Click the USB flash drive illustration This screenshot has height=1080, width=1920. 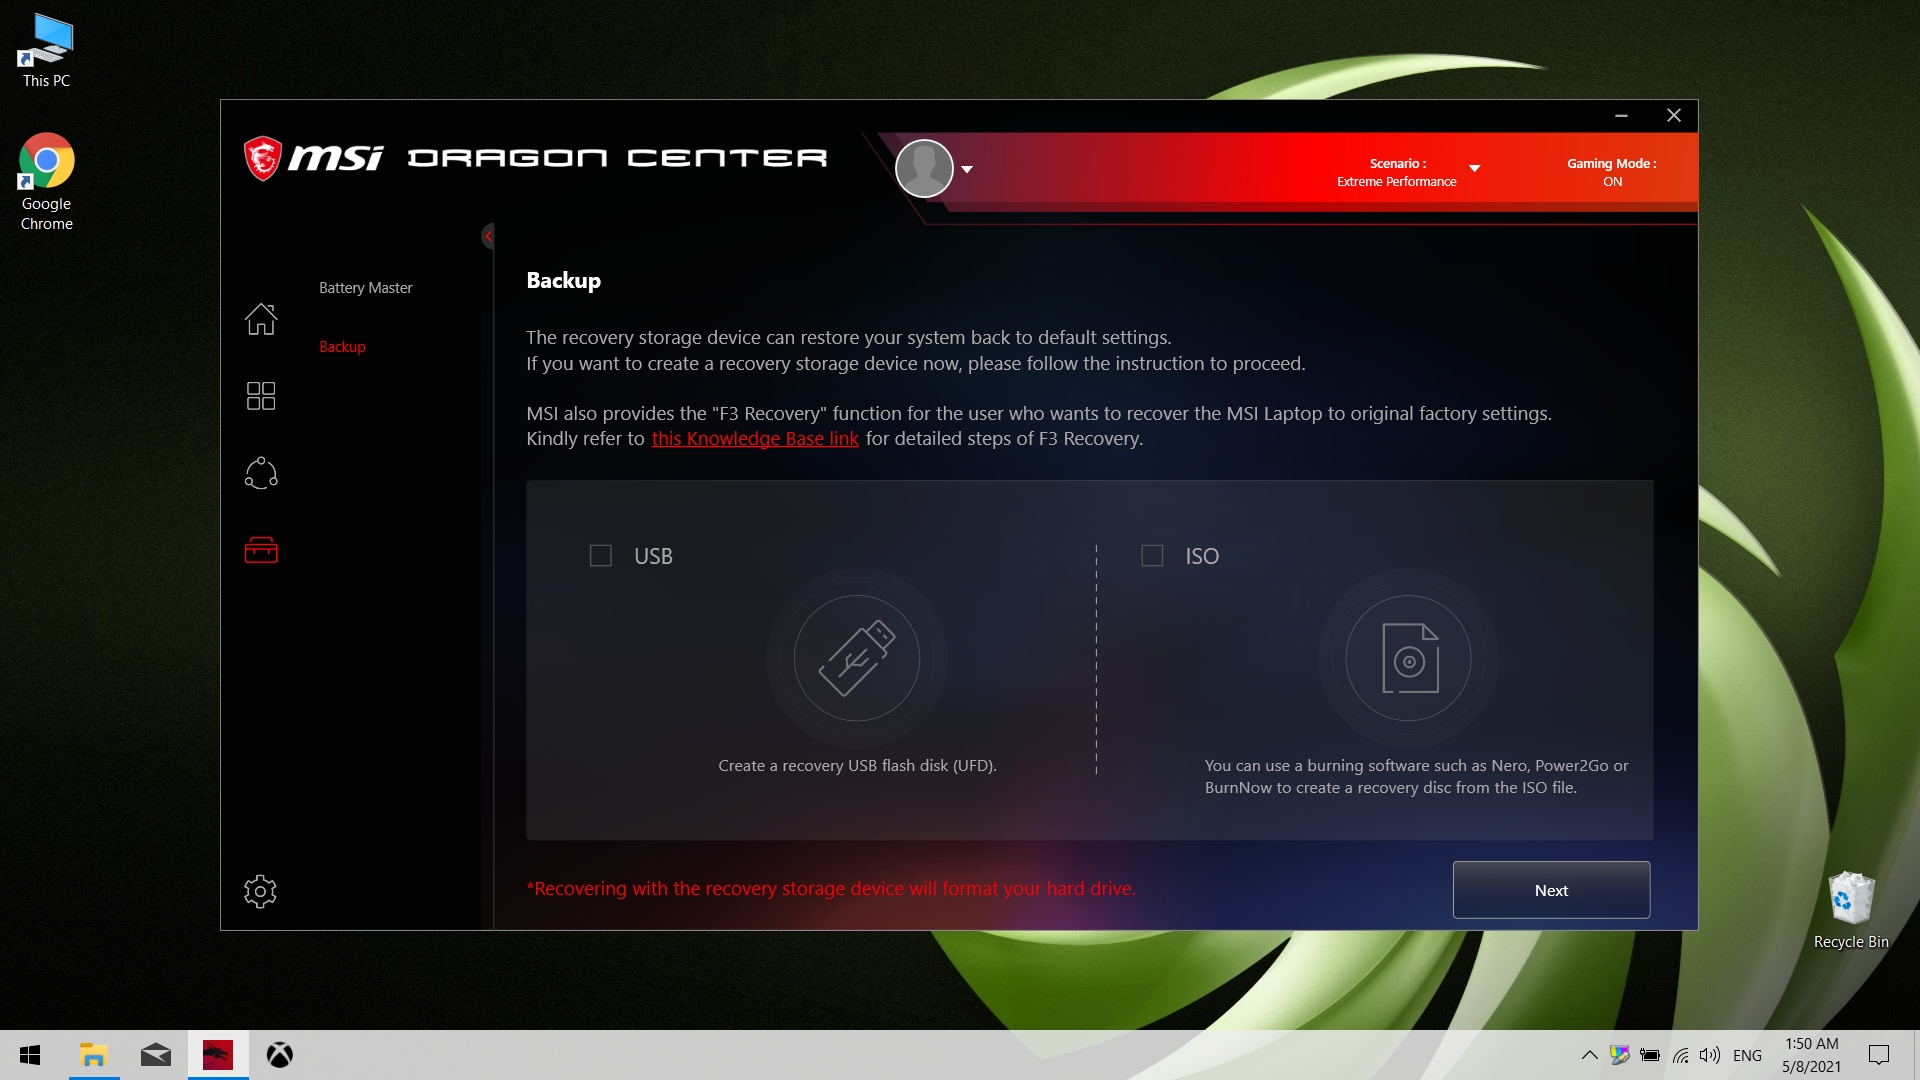856,658
